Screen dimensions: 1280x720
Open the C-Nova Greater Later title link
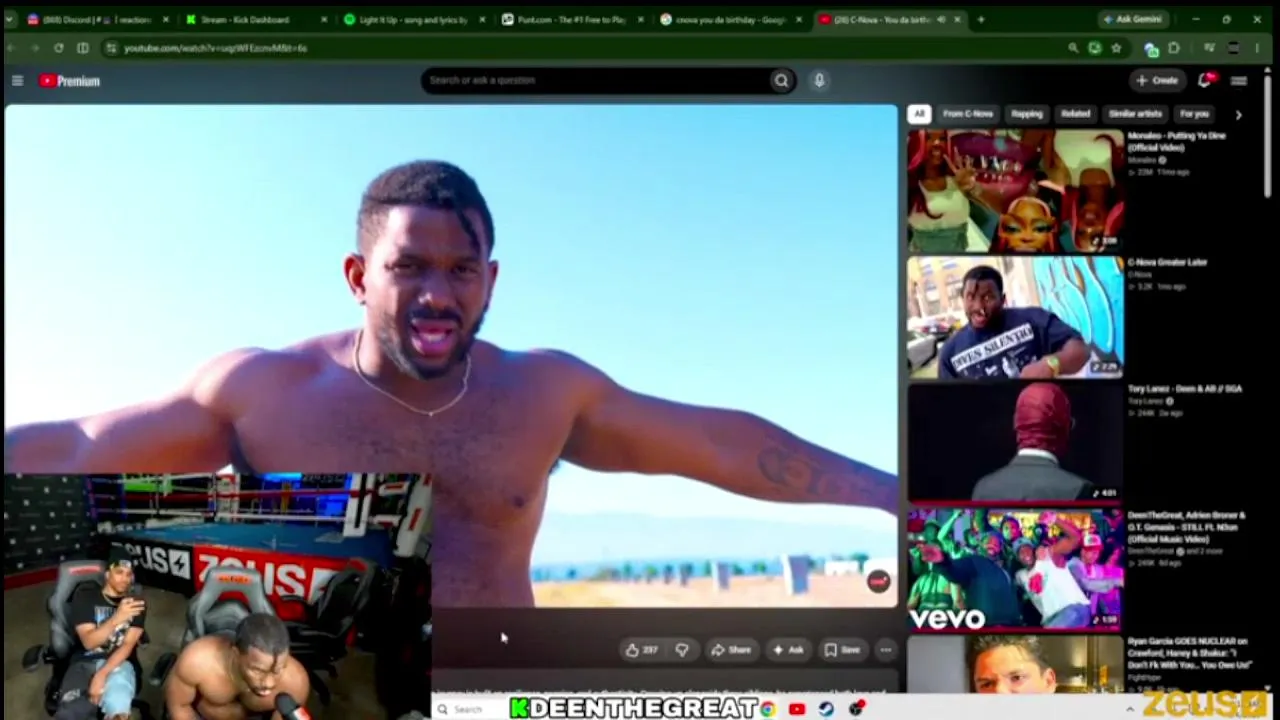pyautogui.click(x=1168, y=262)
